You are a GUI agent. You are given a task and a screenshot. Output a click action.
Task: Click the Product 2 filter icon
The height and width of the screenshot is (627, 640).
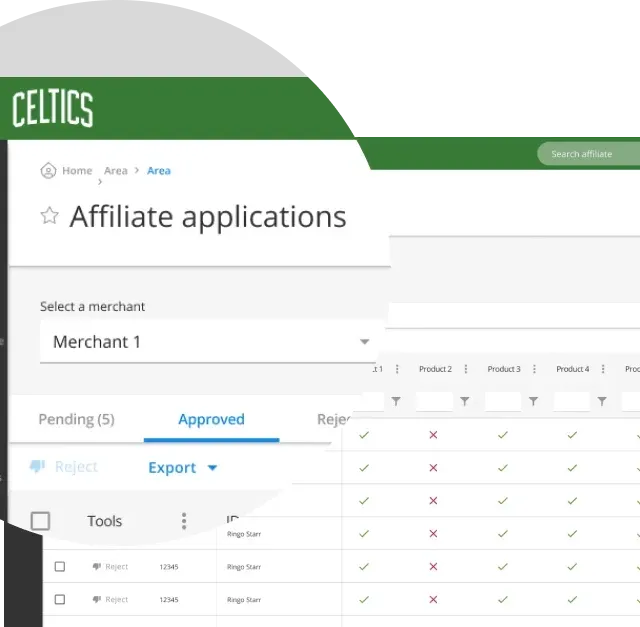pos(464,401)
